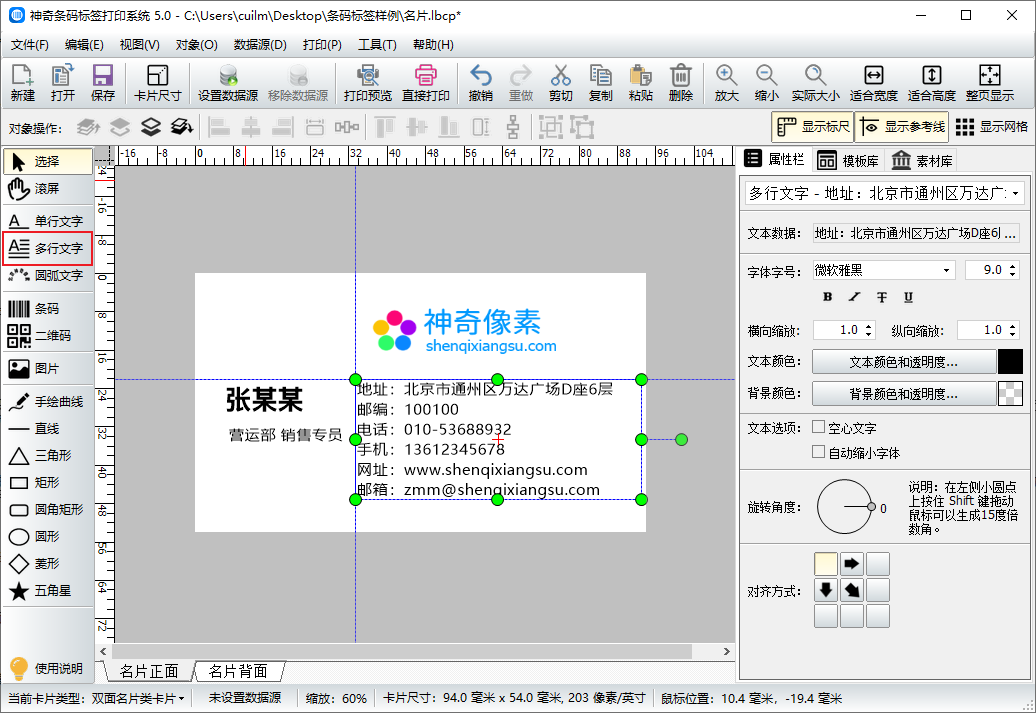
Task: Toggle bold B text formatting
Action: [827, 297]
